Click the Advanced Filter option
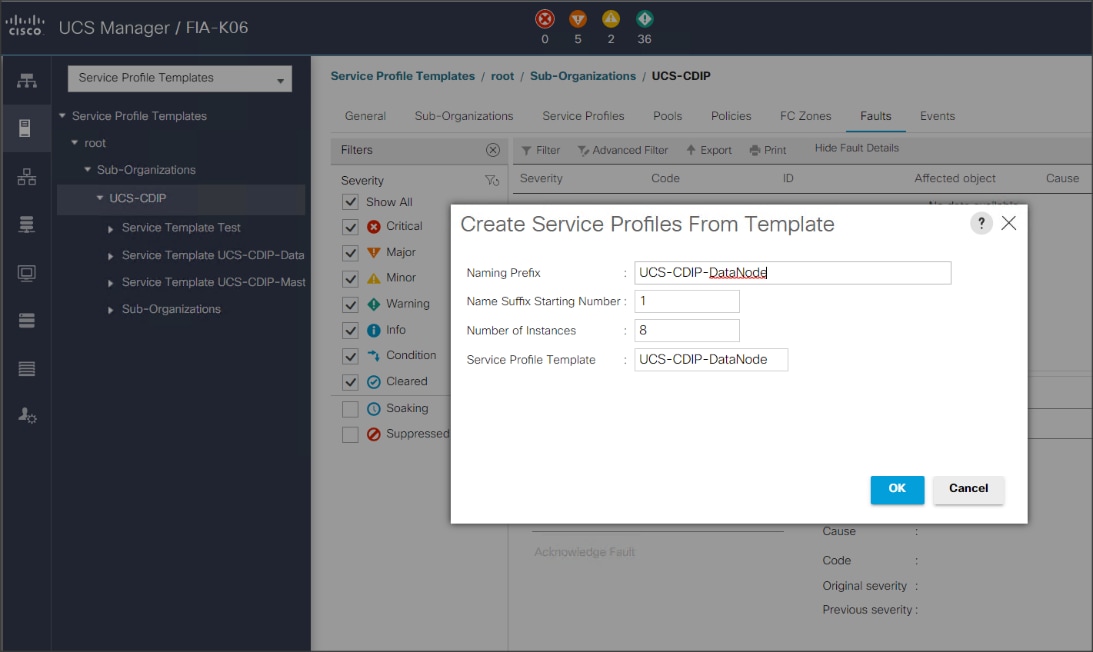The image size is (1093, 652). (x=623, y=150)
